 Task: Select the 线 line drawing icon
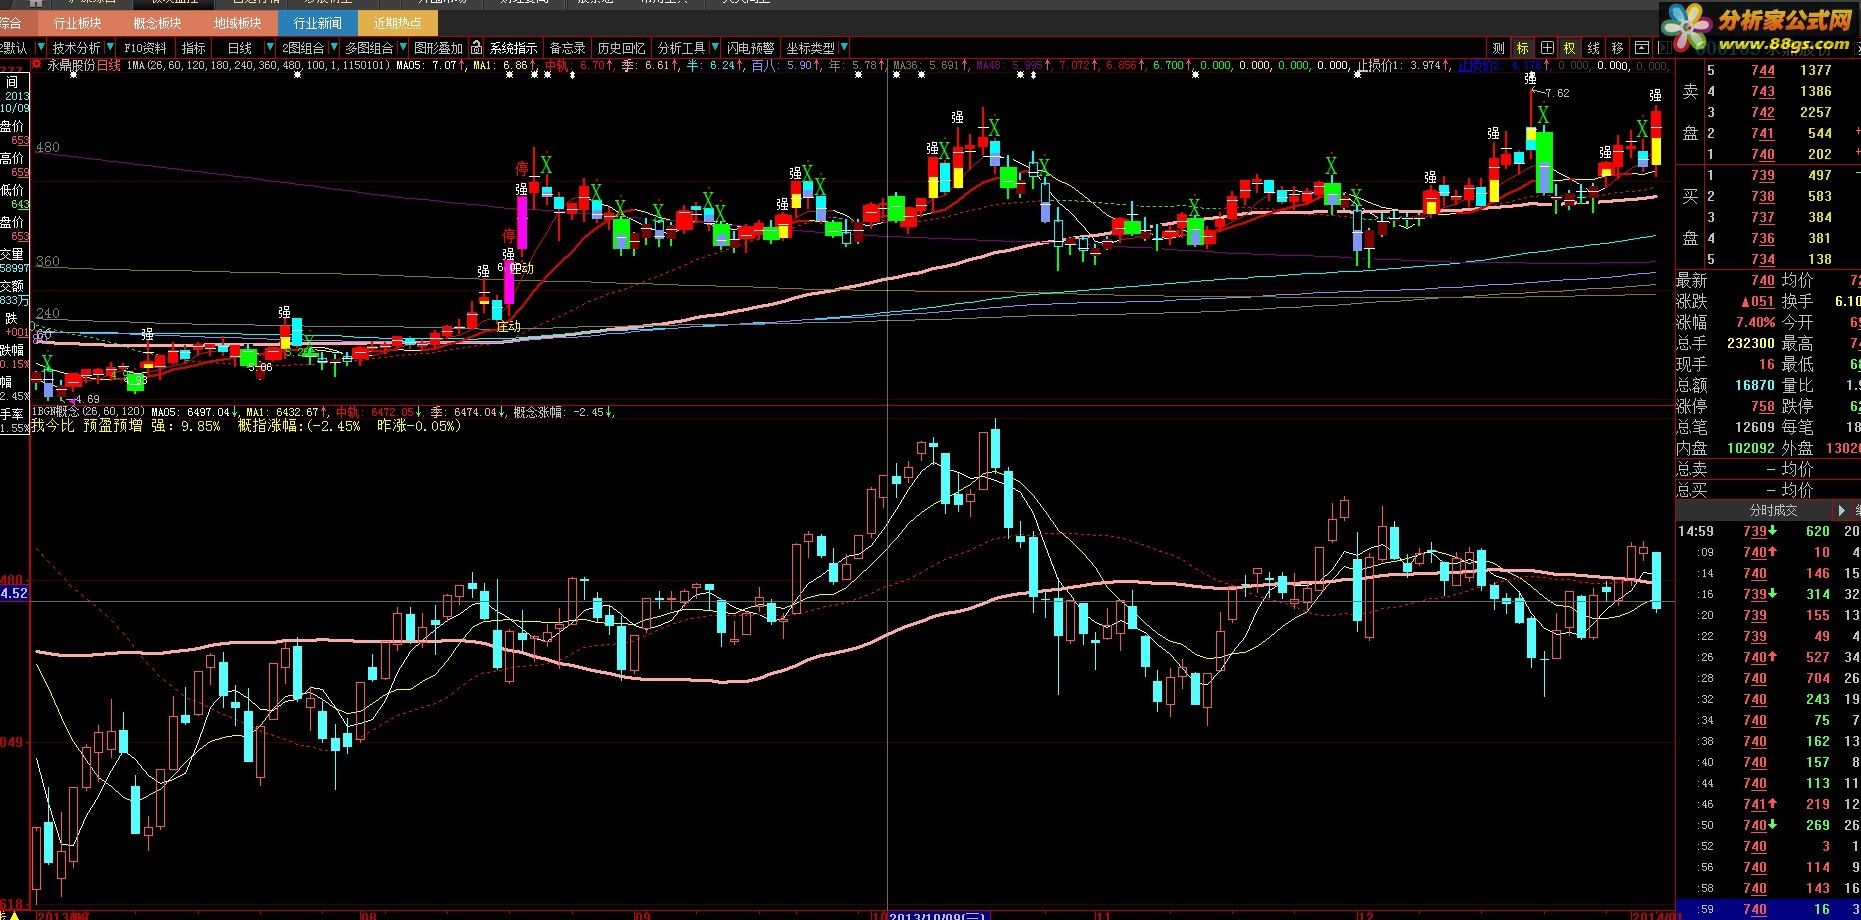click(x=1594, y=48)
